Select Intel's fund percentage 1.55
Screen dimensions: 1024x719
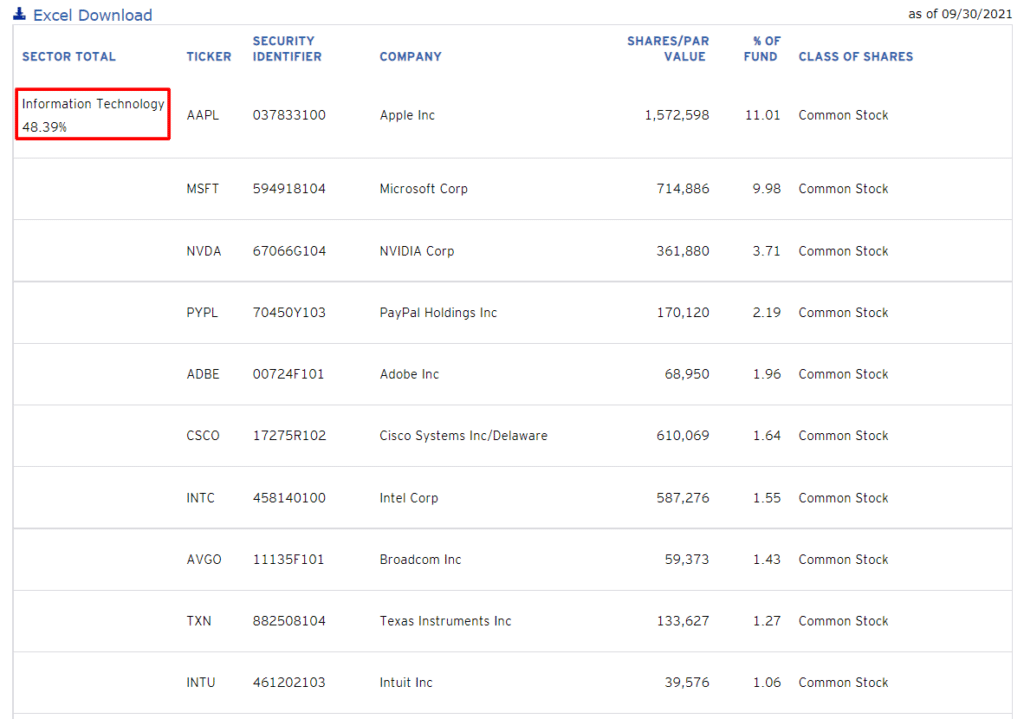pyautogui.click(x=767, y=498)
